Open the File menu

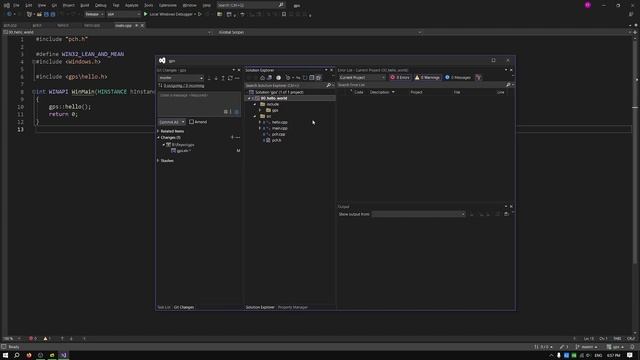[x=16, y=5]
